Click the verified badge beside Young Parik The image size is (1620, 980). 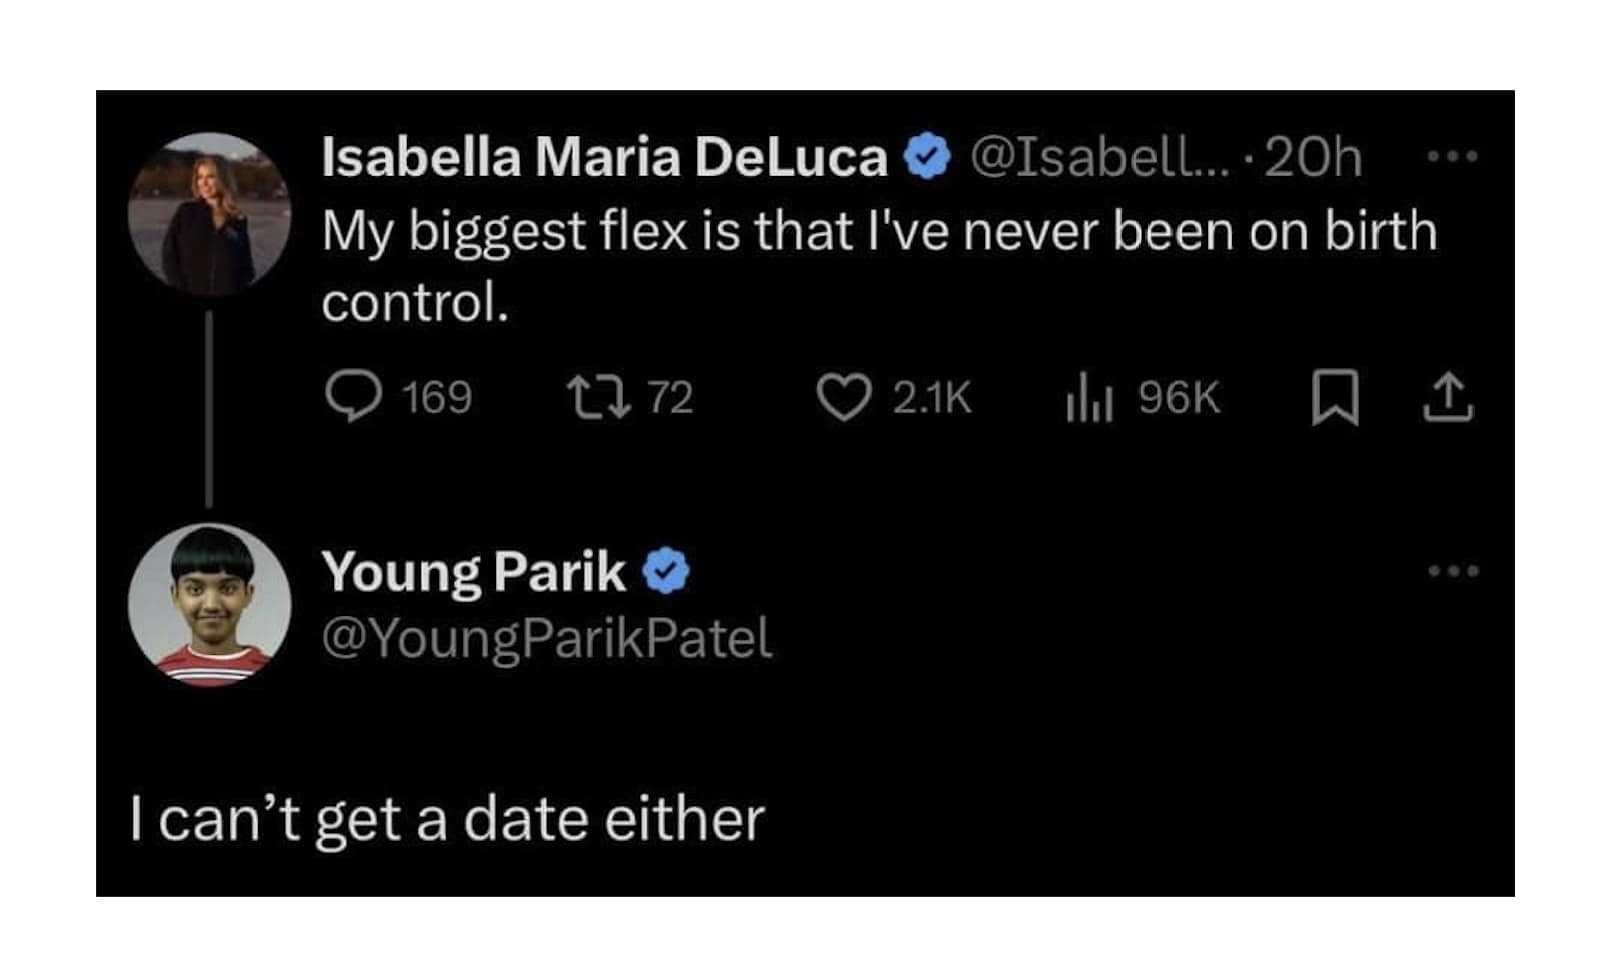coord(665,572)
